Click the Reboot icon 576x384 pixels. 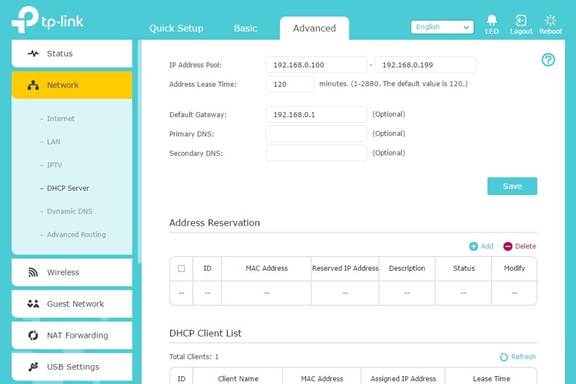[x=550, y=20]
